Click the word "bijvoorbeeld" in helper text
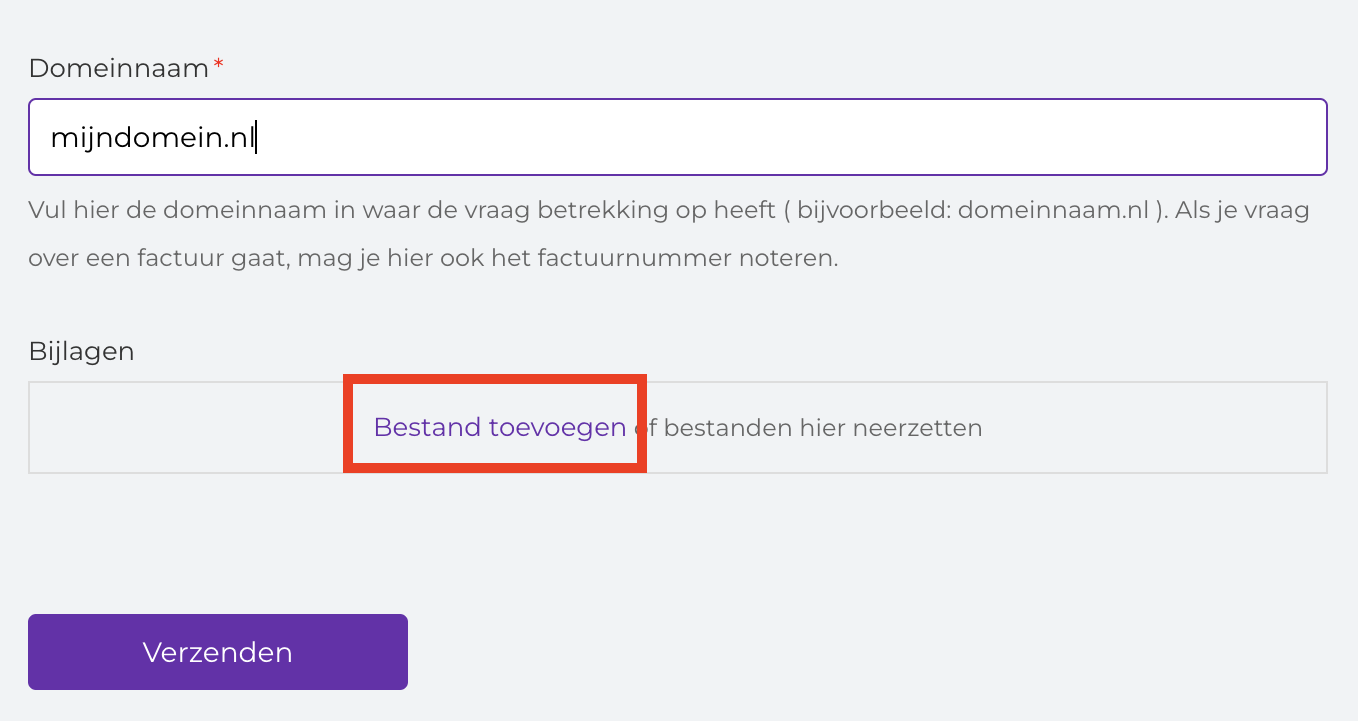The width and height of the screenshot is (1358, 721). (870, 211)
